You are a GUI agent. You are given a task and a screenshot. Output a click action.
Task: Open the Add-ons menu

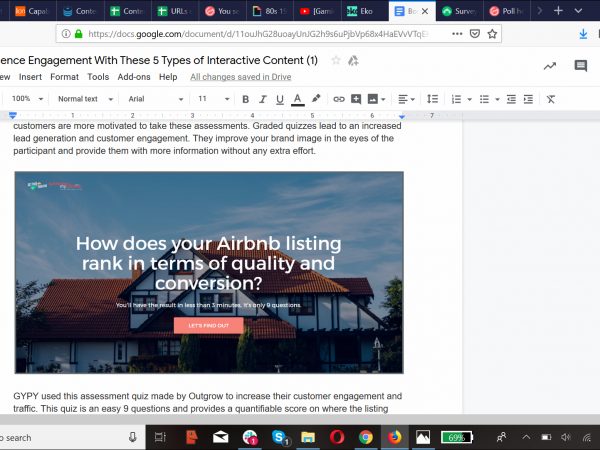(x=134, y=77)
